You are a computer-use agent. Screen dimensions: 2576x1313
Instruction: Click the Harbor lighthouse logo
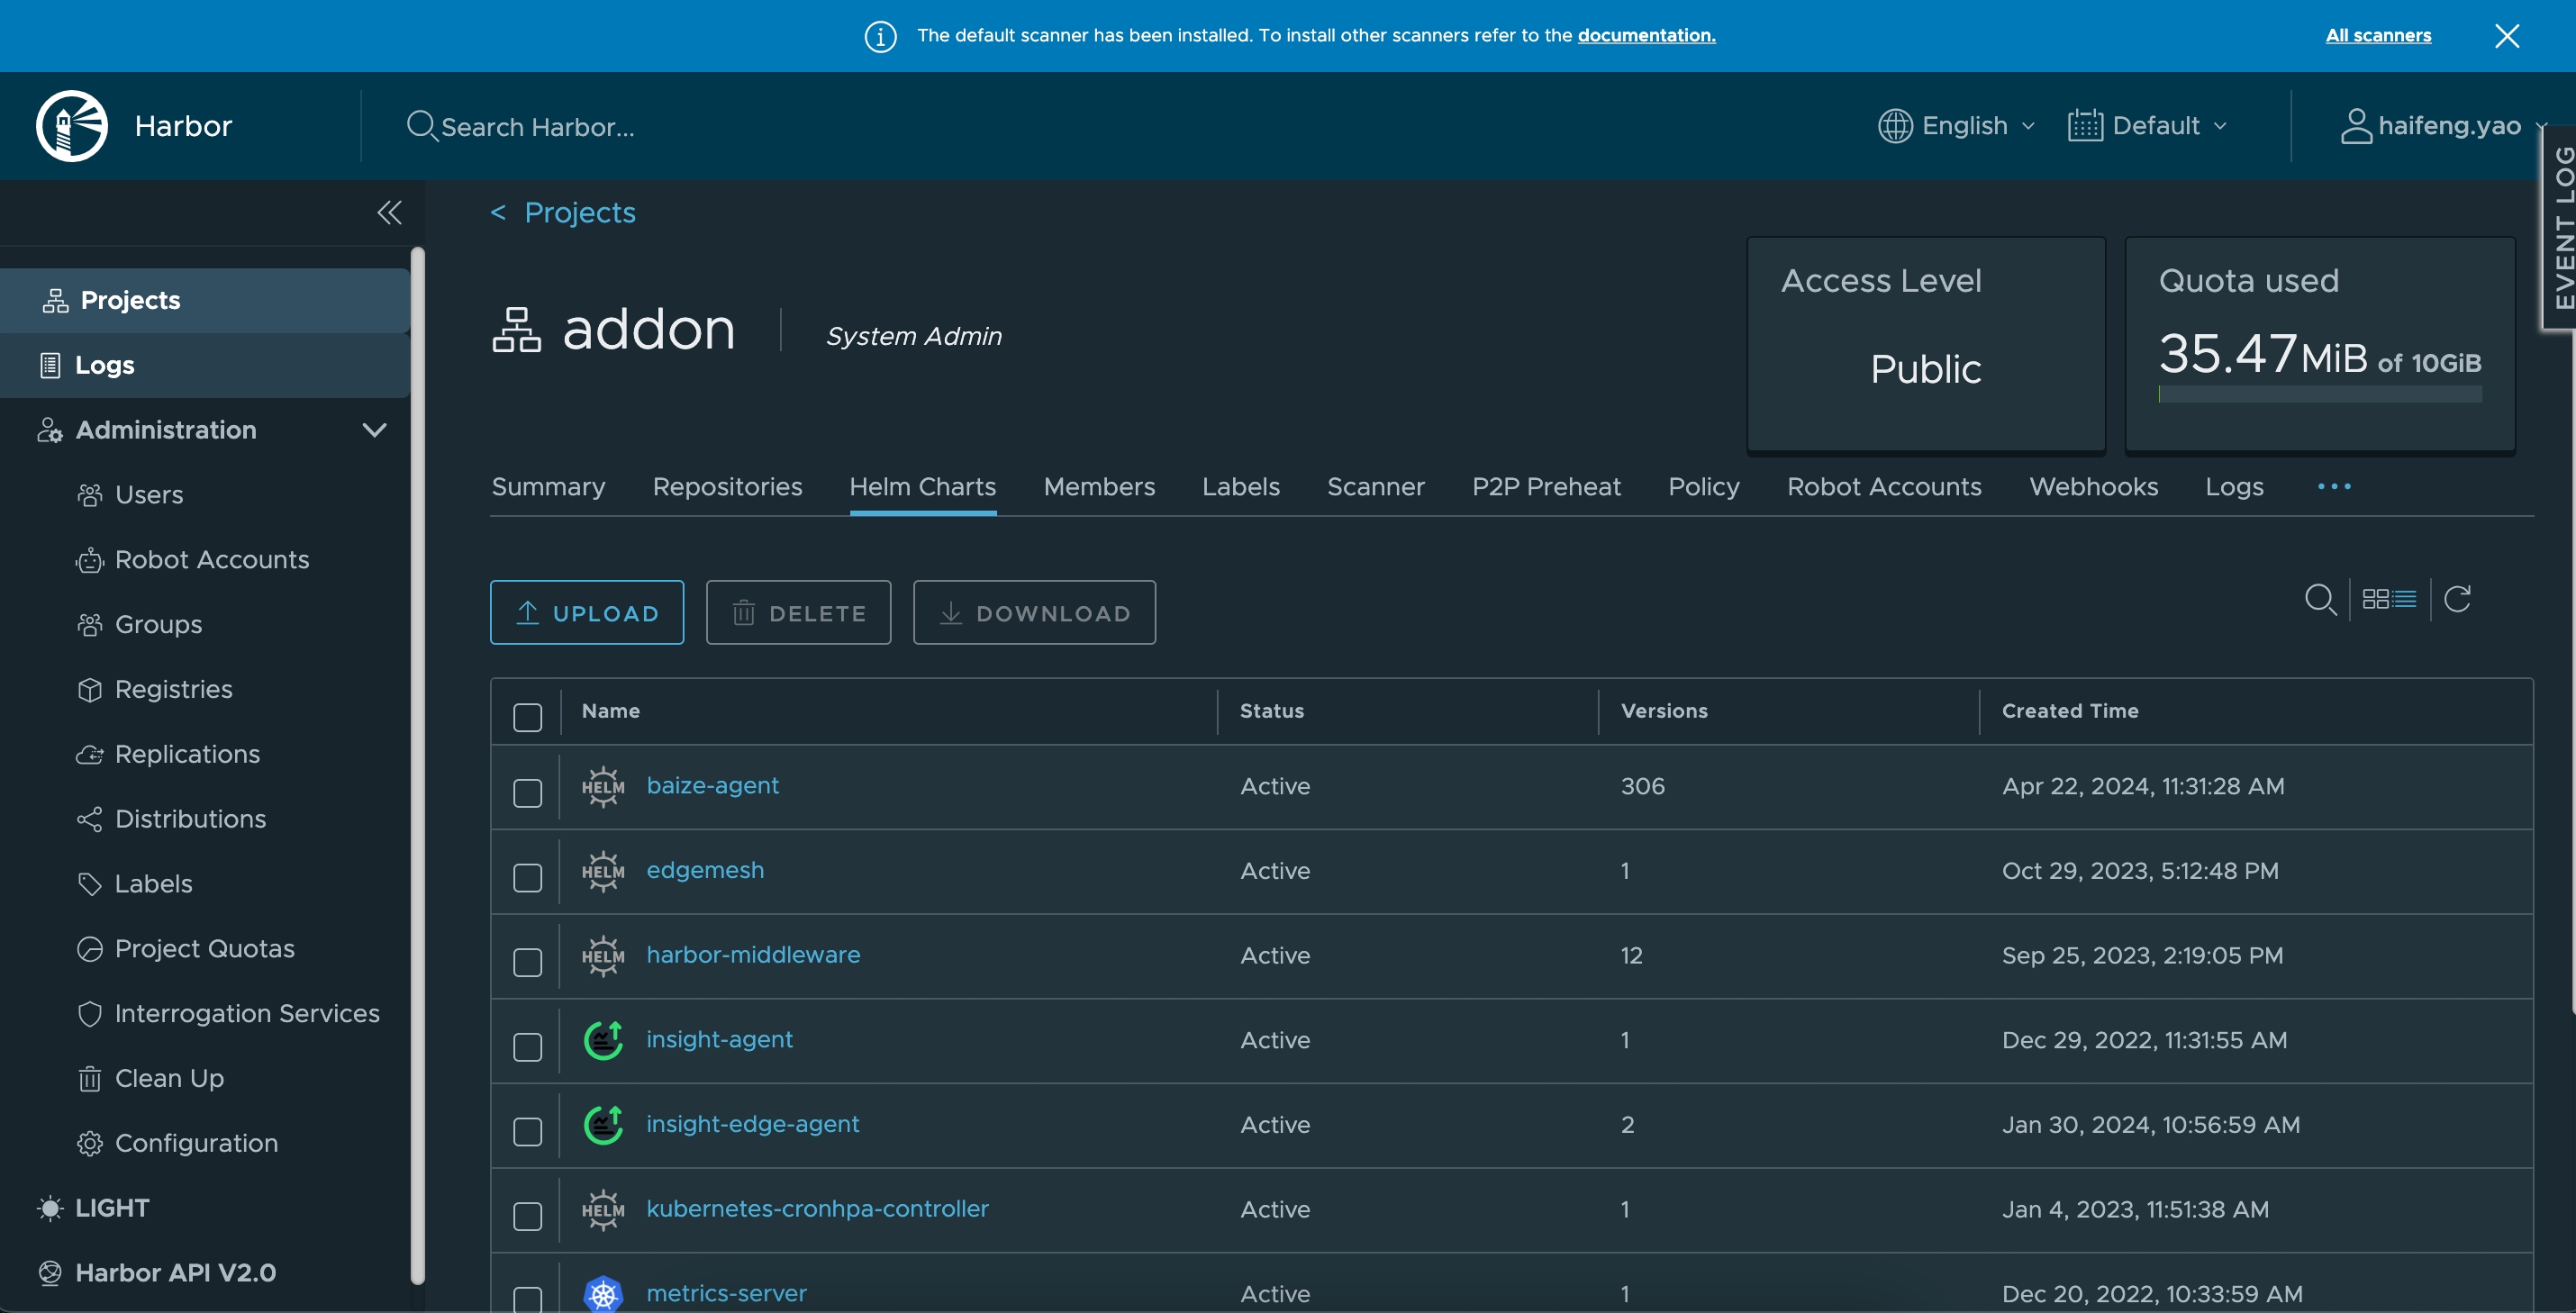pyautogui.click(x=71, y=125)
